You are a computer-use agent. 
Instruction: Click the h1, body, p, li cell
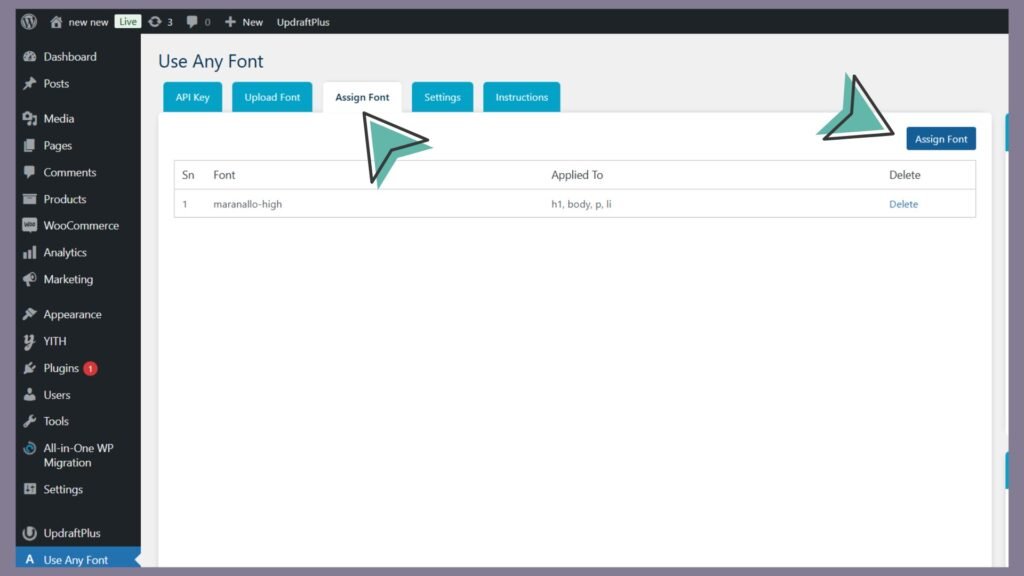[x=581, y=204]
